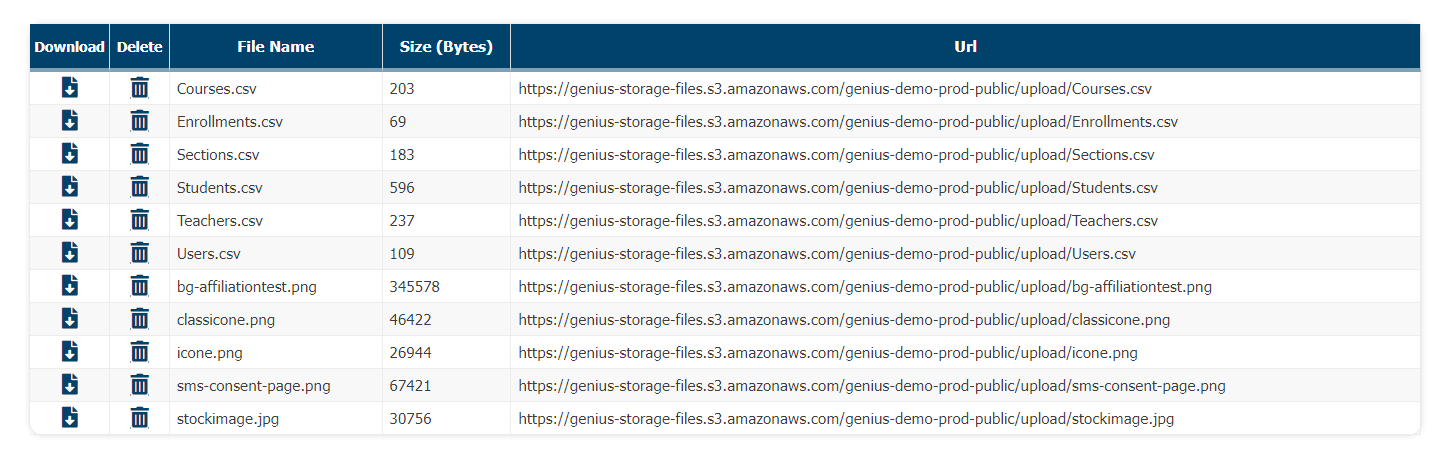Sort by File Name column header
This screenshot has height=459, width=1441.
[275, 47]
